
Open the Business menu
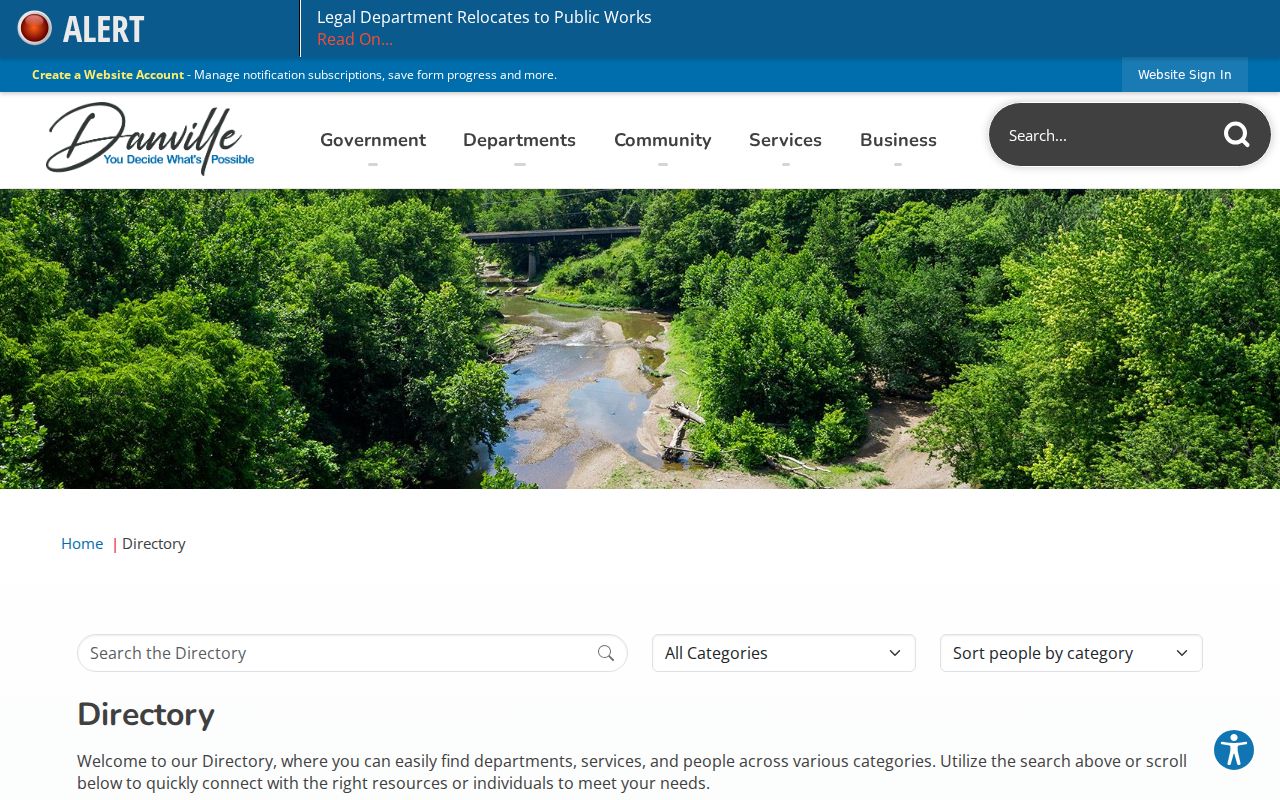click(898, 140)
